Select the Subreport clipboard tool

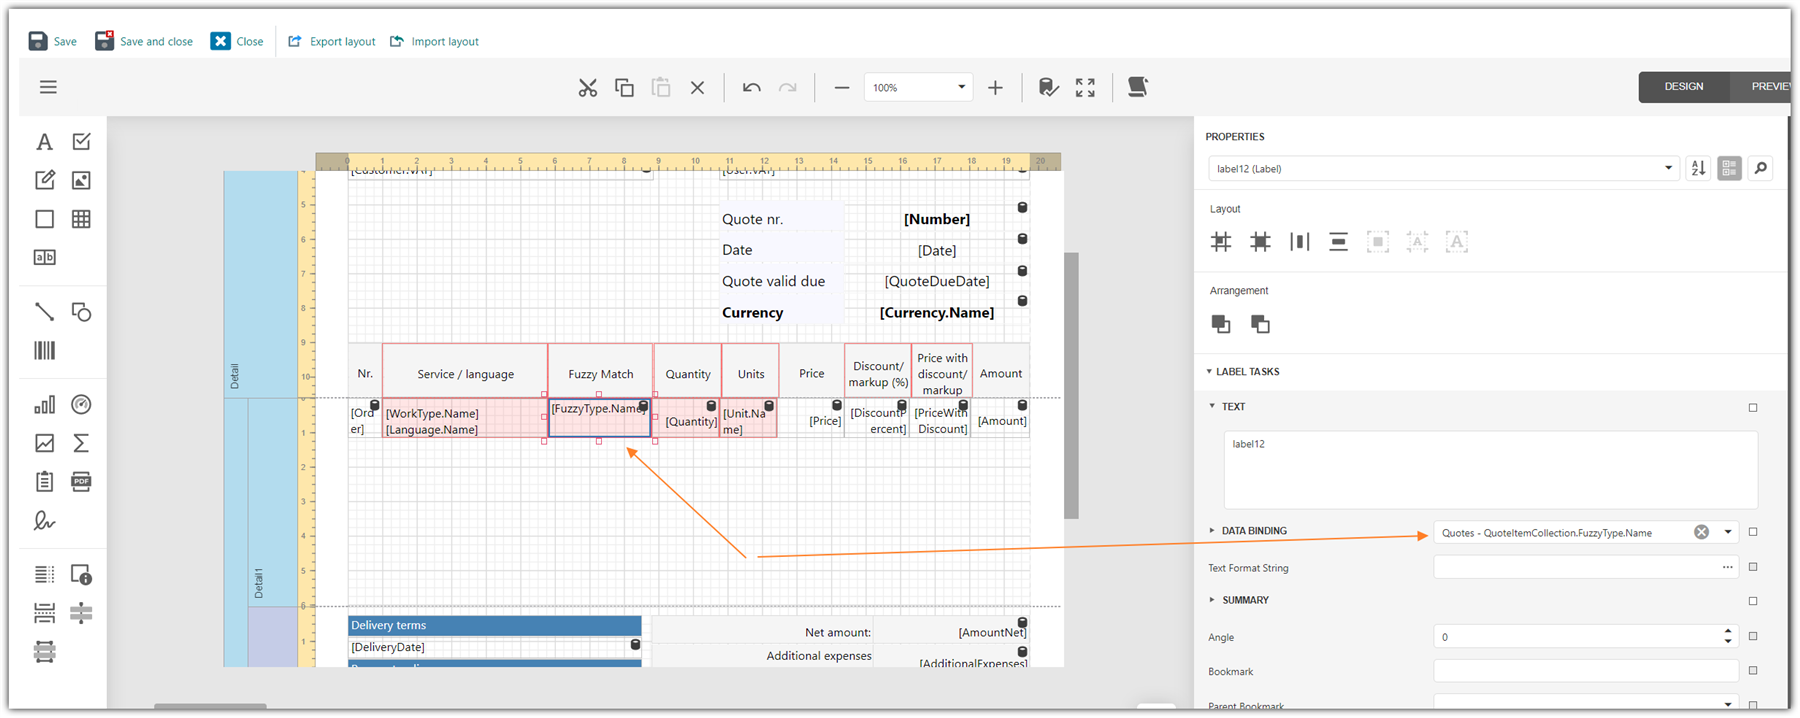[x=44, y=482]
